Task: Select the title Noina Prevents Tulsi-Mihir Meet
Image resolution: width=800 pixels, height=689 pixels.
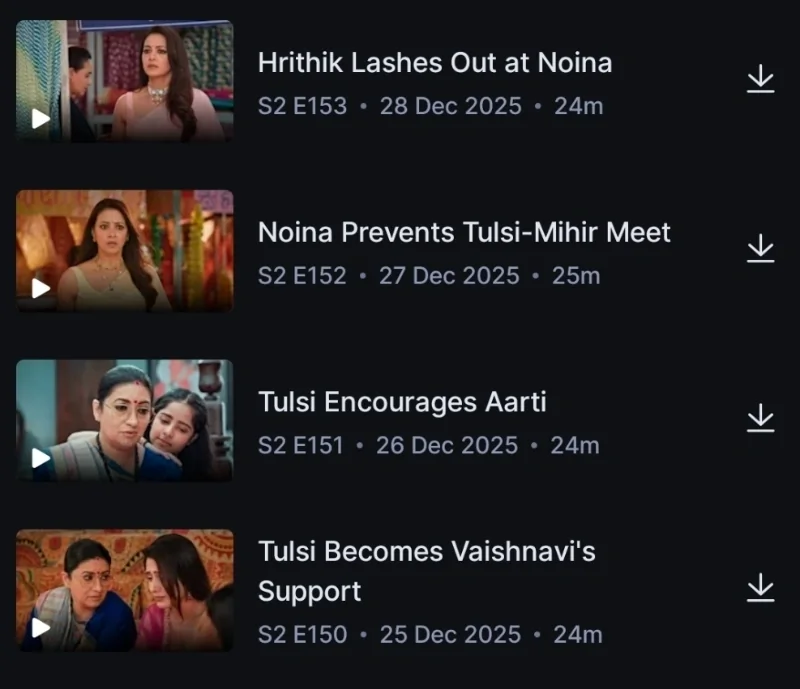Action: click(x=464, y=233)
